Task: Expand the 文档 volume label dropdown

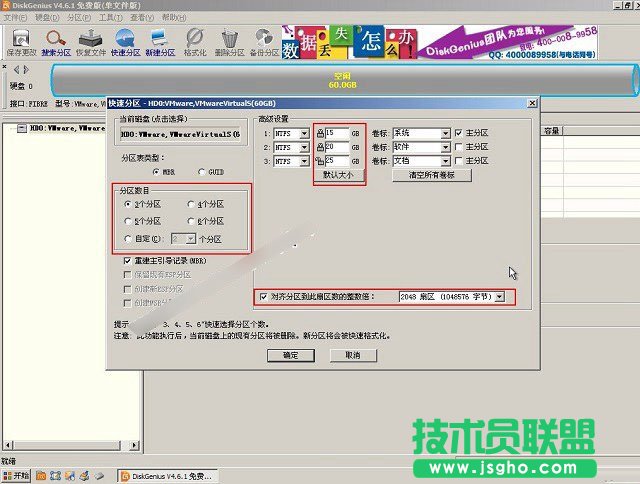Action: pyautogui.click(x=445, y=161)
